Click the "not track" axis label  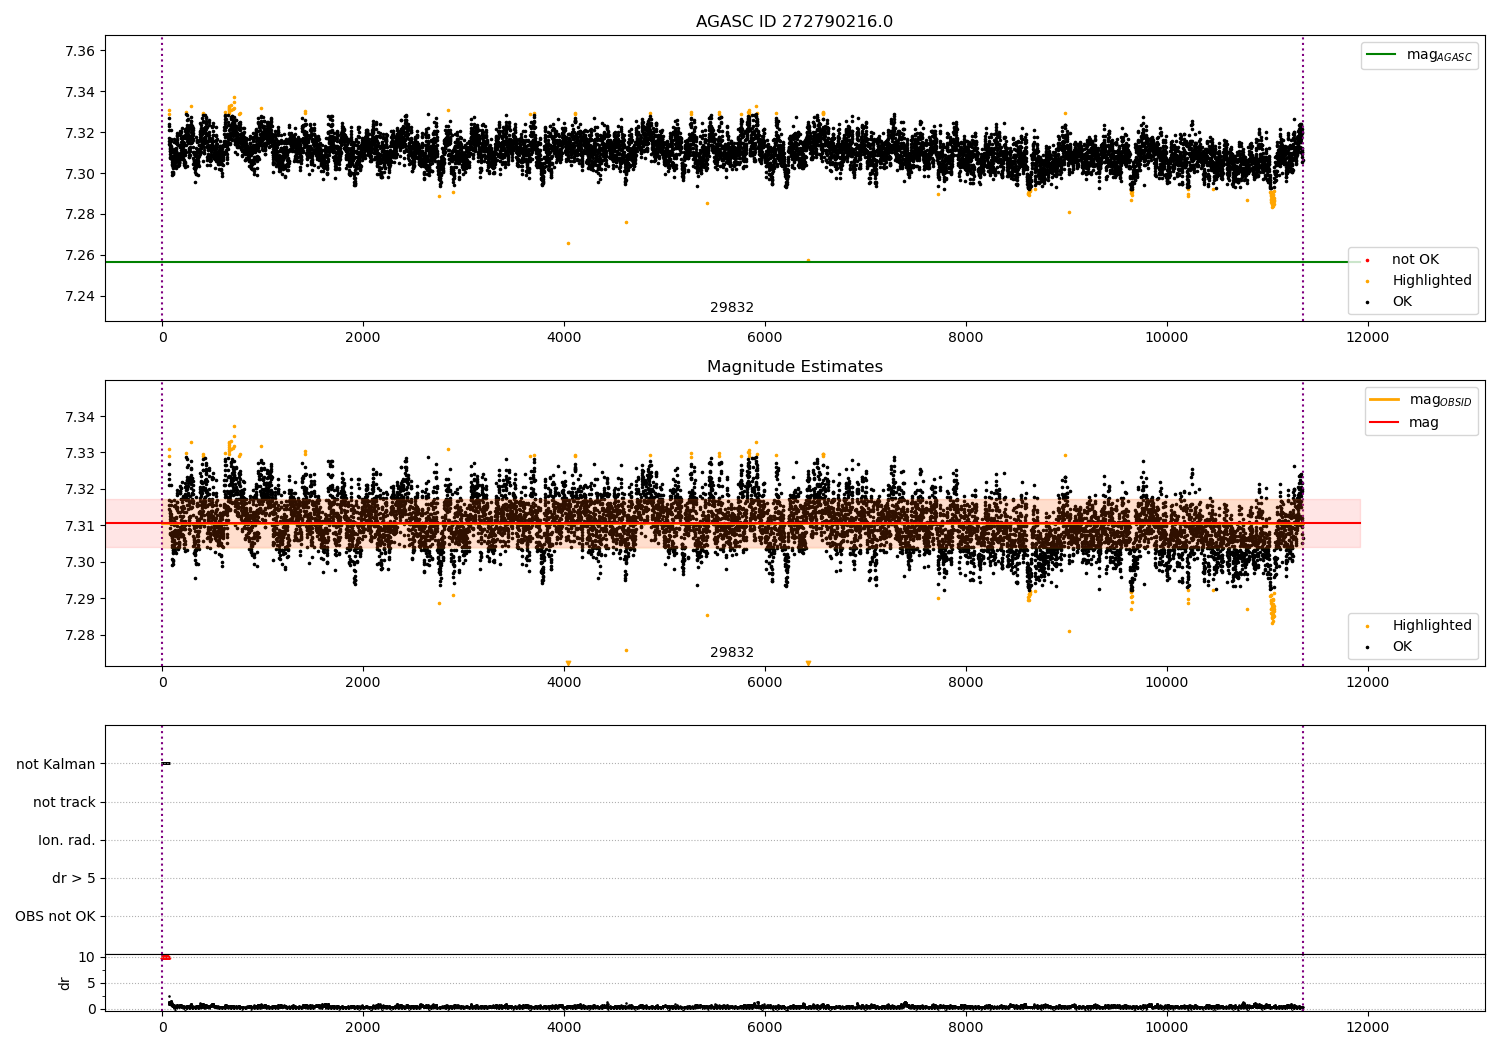pyautogui.click(x=64, y=803)
